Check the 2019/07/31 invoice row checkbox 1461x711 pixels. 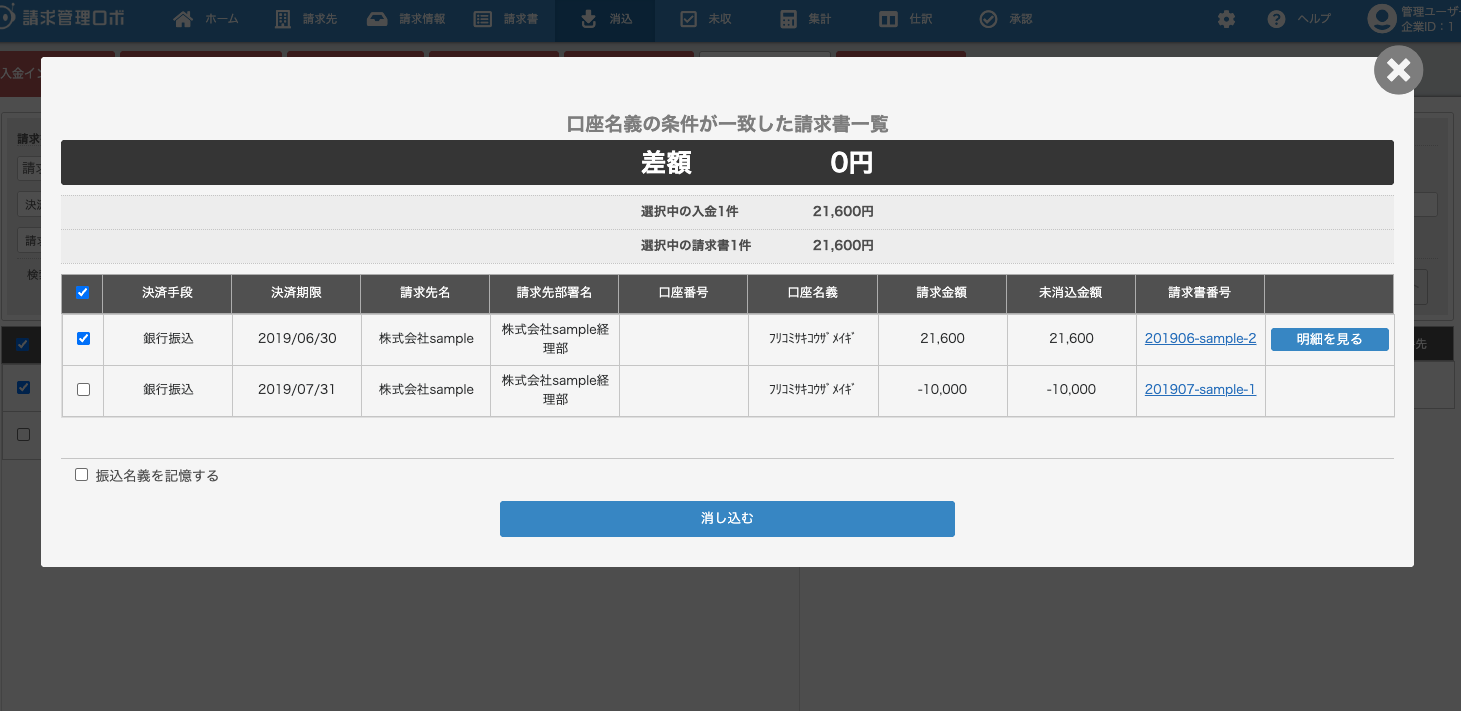click(x=83, y=390)
